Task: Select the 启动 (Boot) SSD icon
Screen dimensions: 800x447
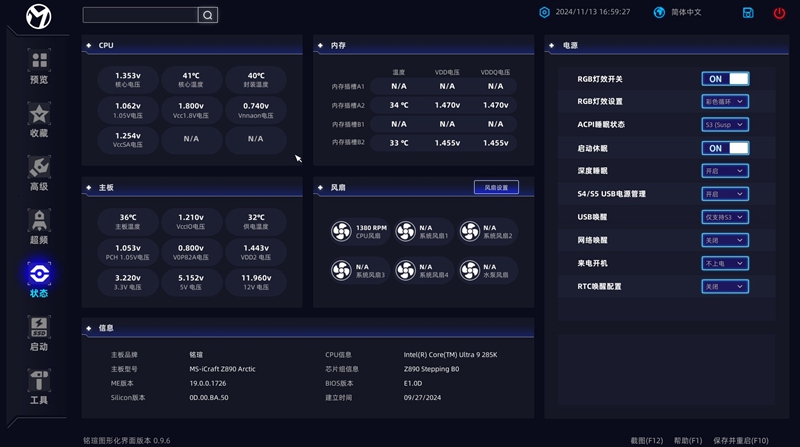Action: coord(39,333)
